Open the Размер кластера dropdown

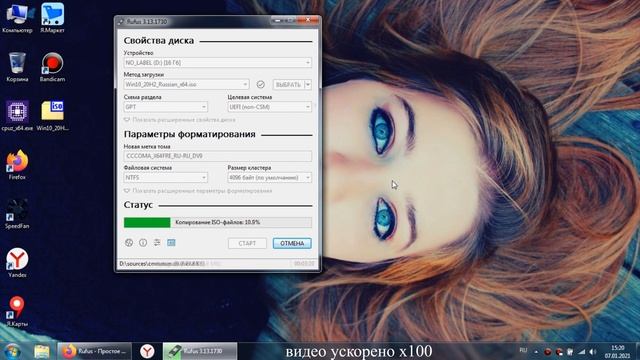270,178
